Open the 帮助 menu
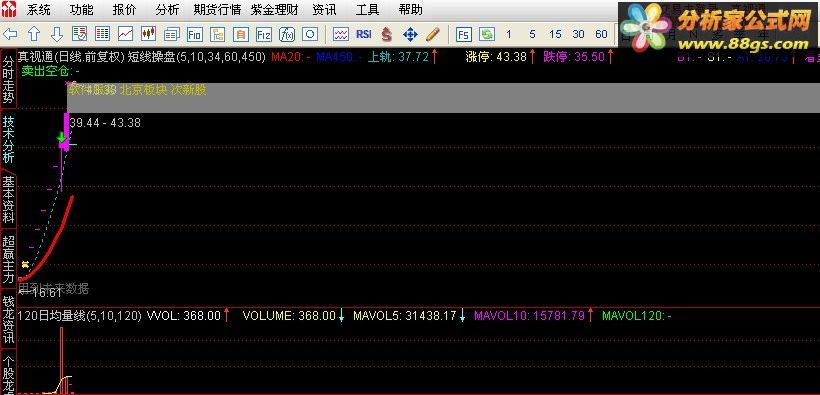Viewport: 820px width, 395px height. 410,9
